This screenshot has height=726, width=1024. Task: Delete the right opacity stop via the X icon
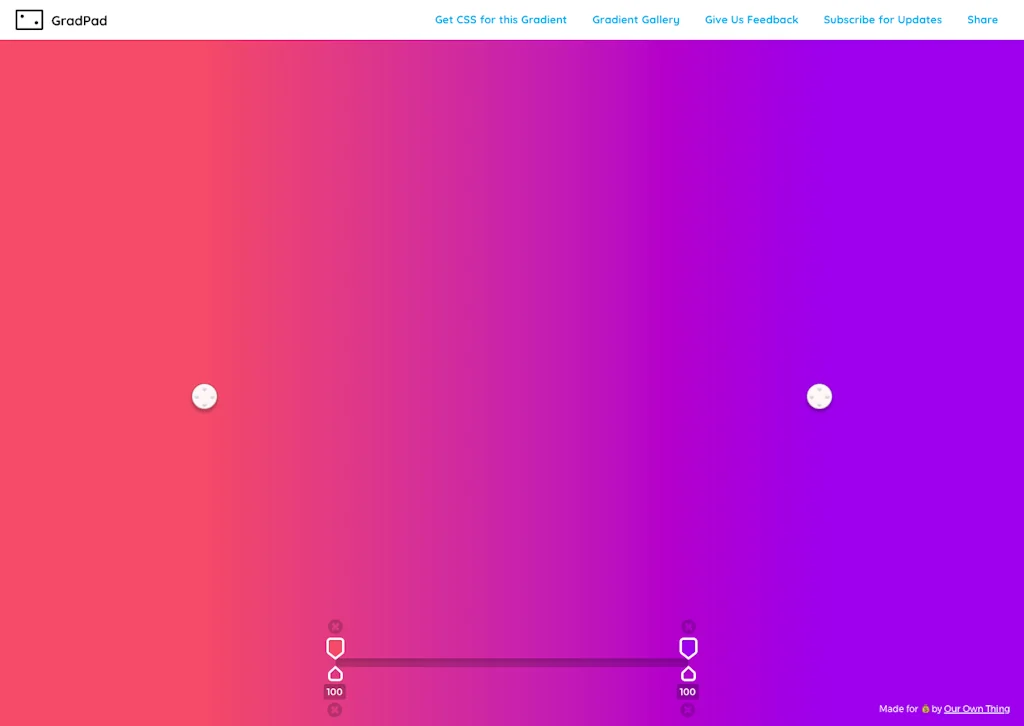(x=688, y=709)
